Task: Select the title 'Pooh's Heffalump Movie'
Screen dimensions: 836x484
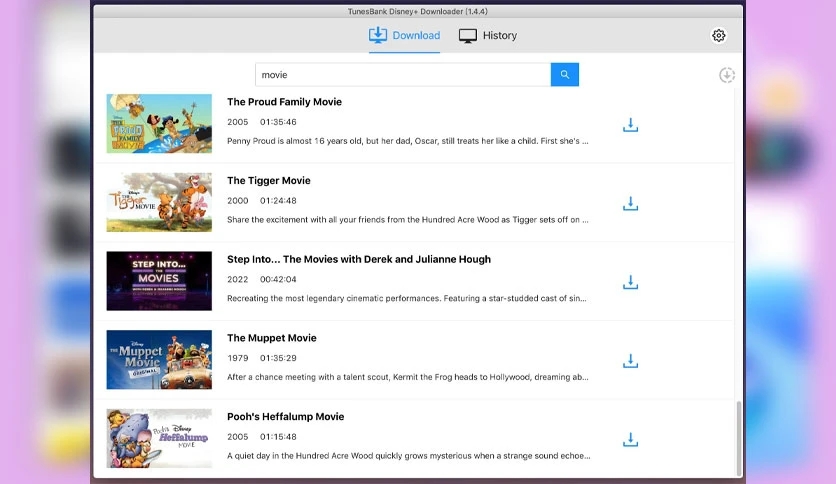Action: pyautogui.click(x=285, y=417)
